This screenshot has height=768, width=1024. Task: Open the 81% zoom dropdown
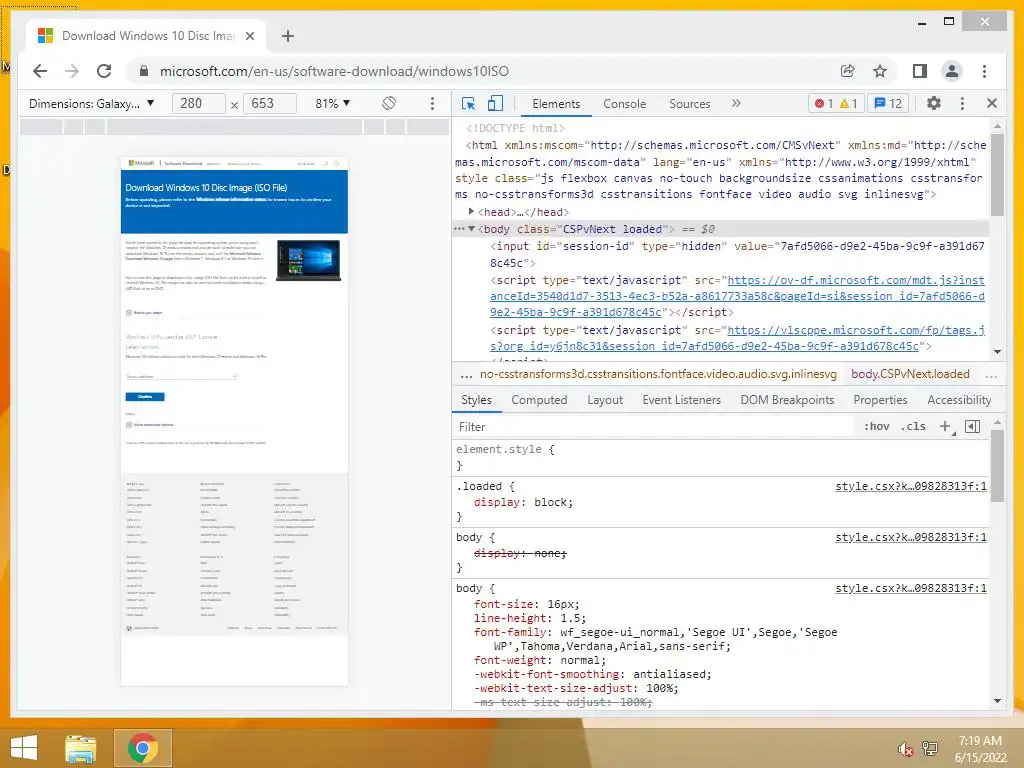pos(332,103)
